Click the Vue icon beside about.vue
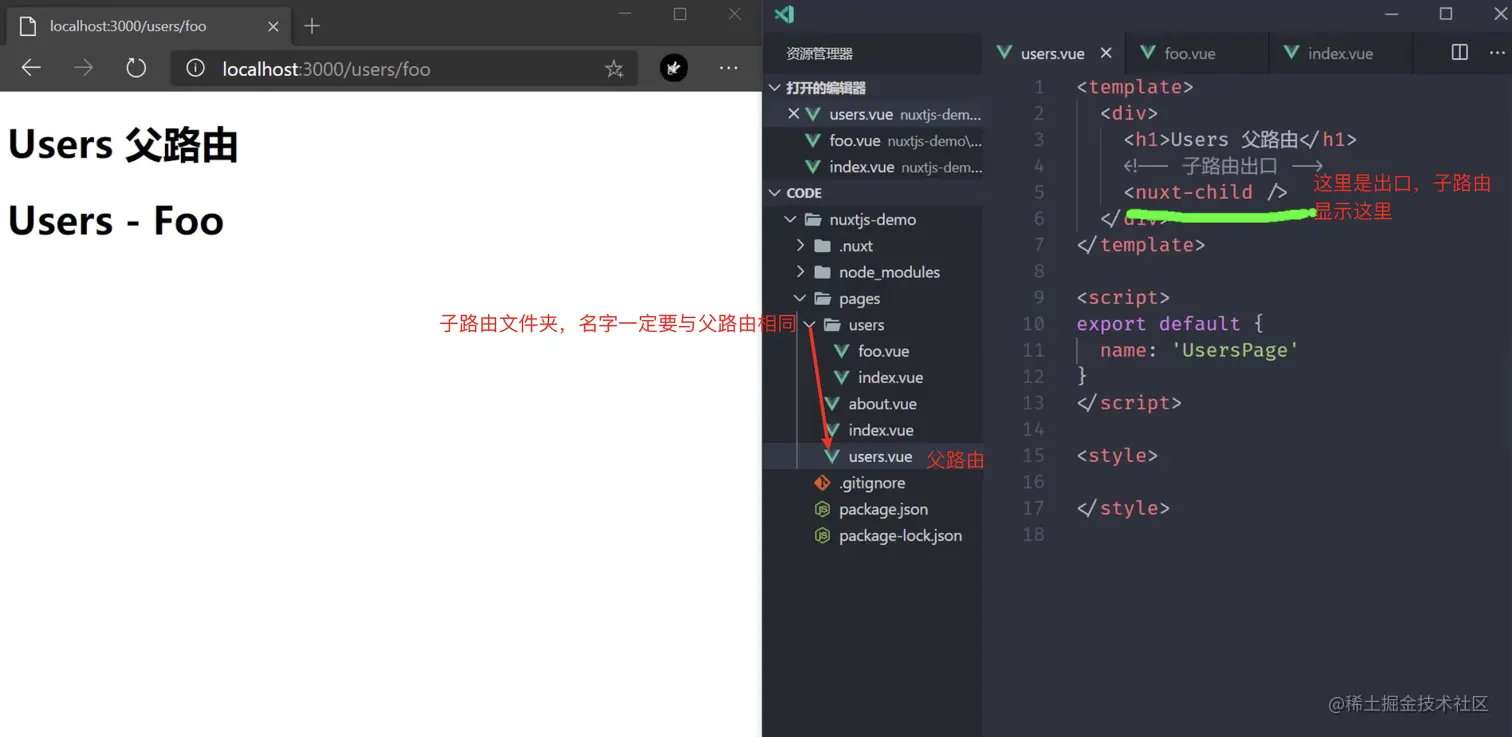1512x737 pixels. 831,404
